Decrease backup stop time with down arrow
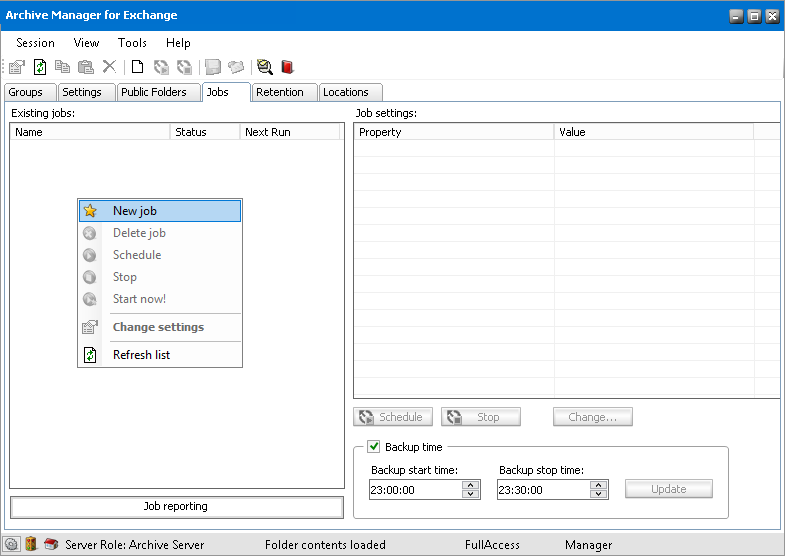785x556 pixels. tap(598, 494)
